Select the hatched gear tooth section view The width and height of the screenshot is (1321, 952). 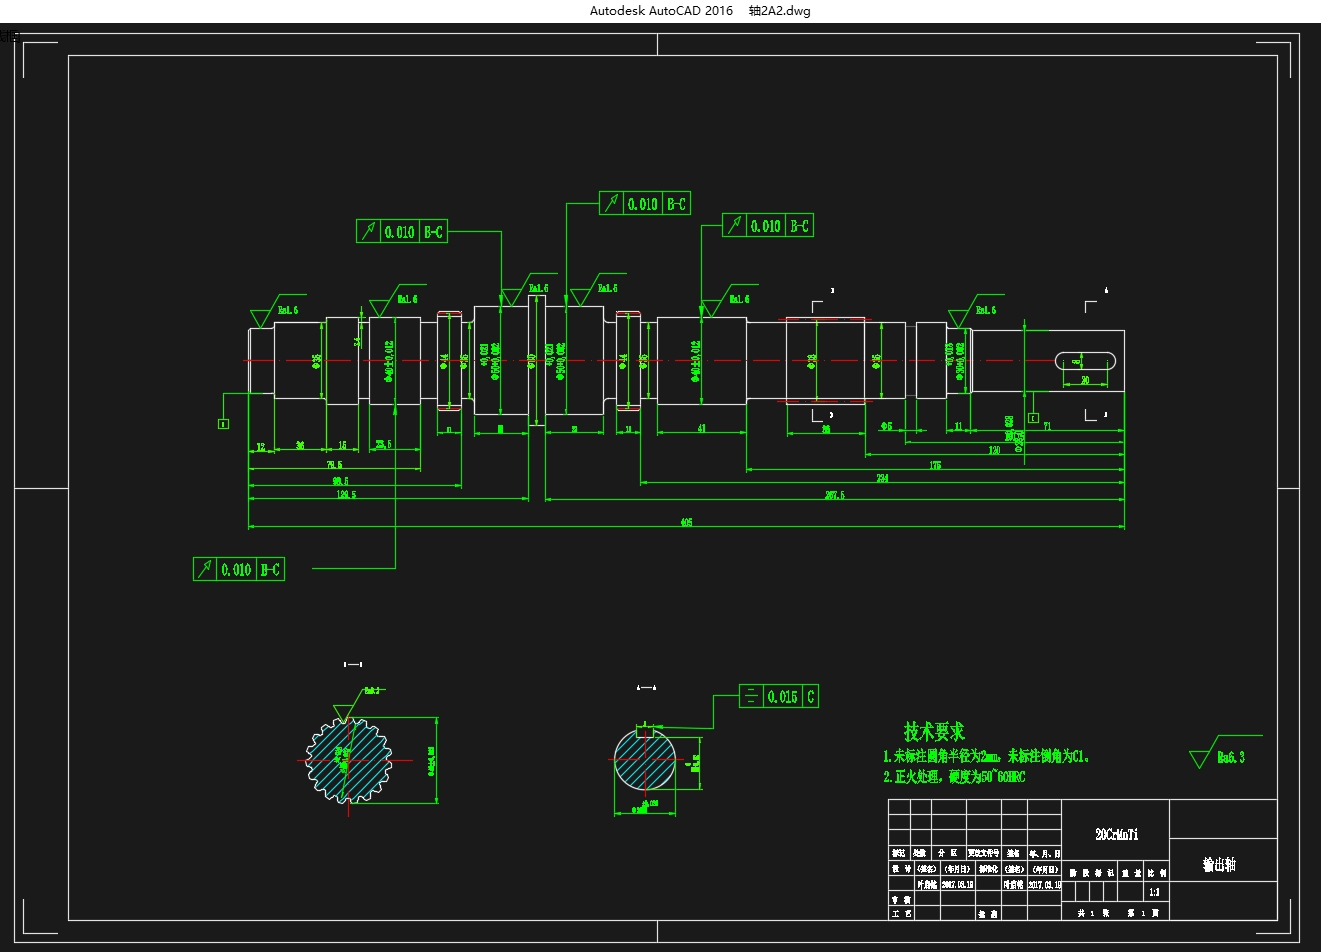(x=347, y=759)
